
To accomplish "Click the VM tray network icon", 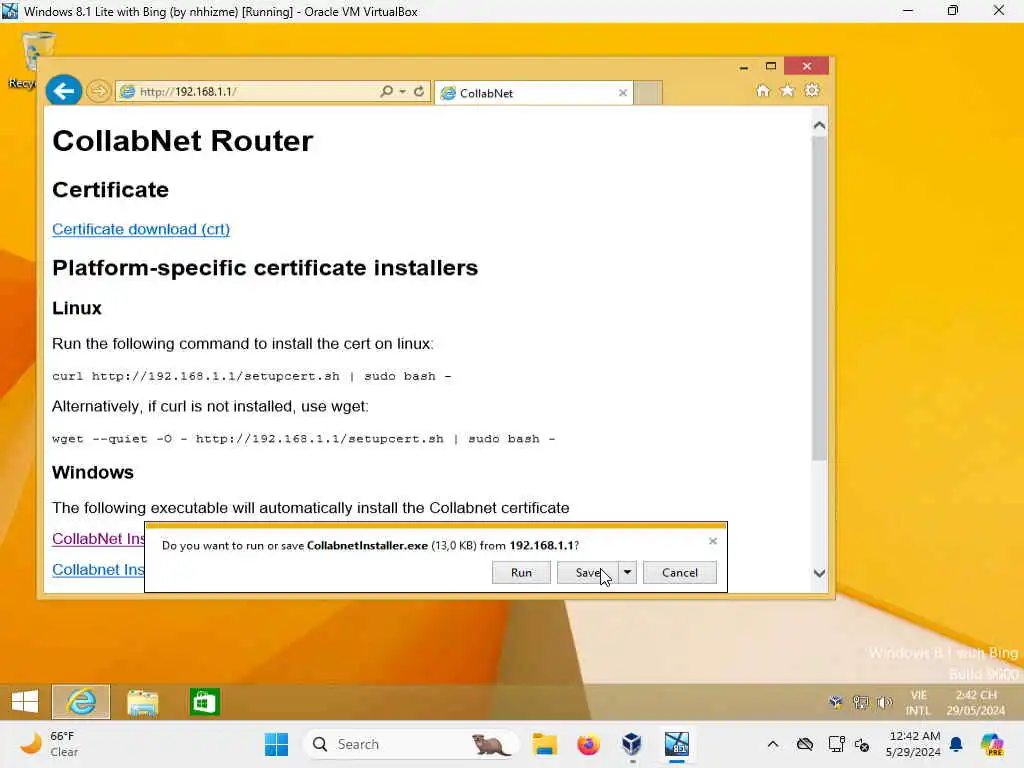I will 860,703.
